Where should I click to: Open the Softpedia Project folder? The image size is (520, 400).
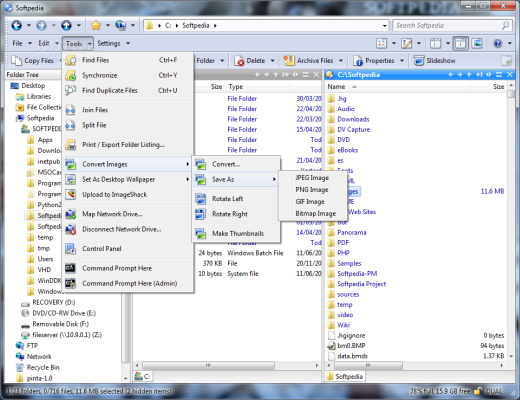coord(361,284)
